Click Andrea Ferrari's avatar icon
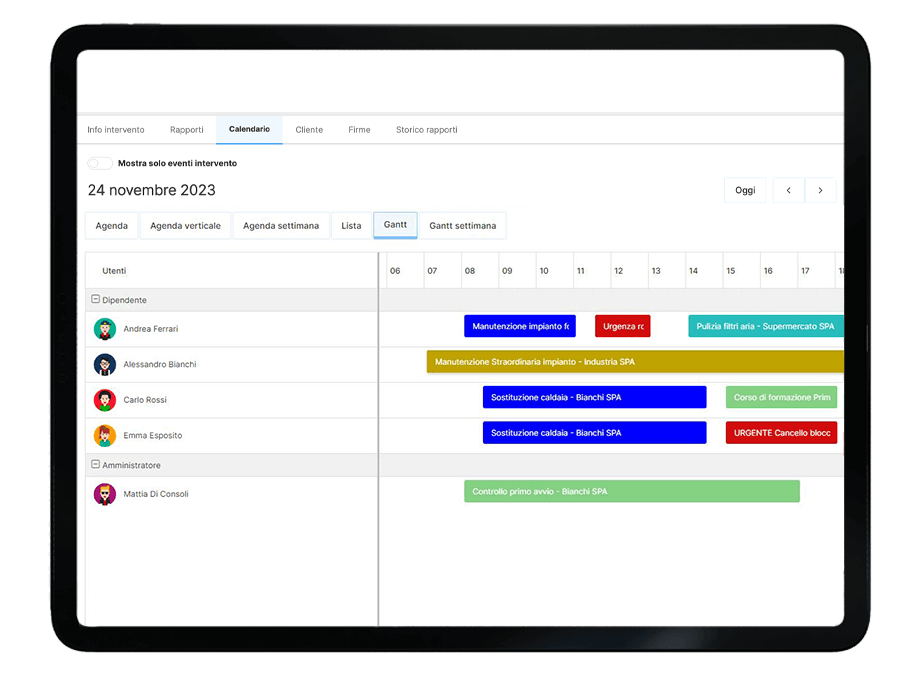This screenshot has height=675, width=923. [x=105, y=329]
